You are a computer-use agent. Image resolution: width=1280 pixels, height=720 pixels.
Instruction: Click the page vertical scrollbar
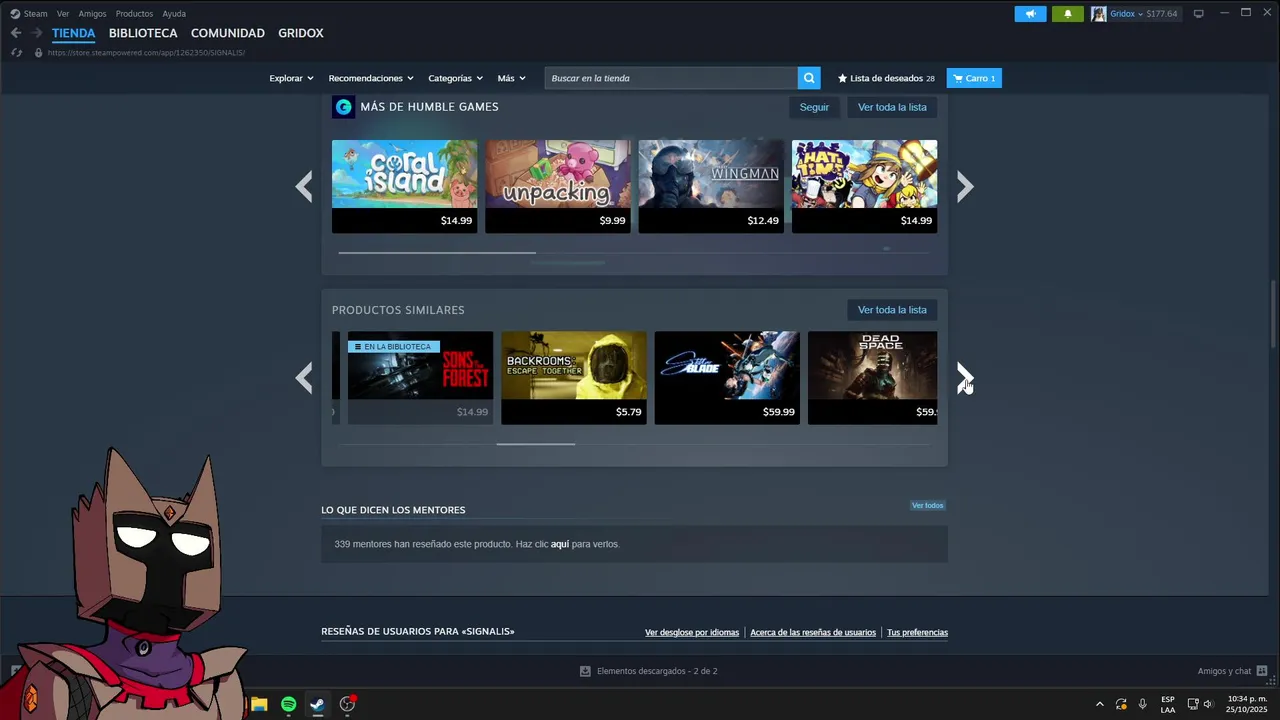pos(1274,315)
